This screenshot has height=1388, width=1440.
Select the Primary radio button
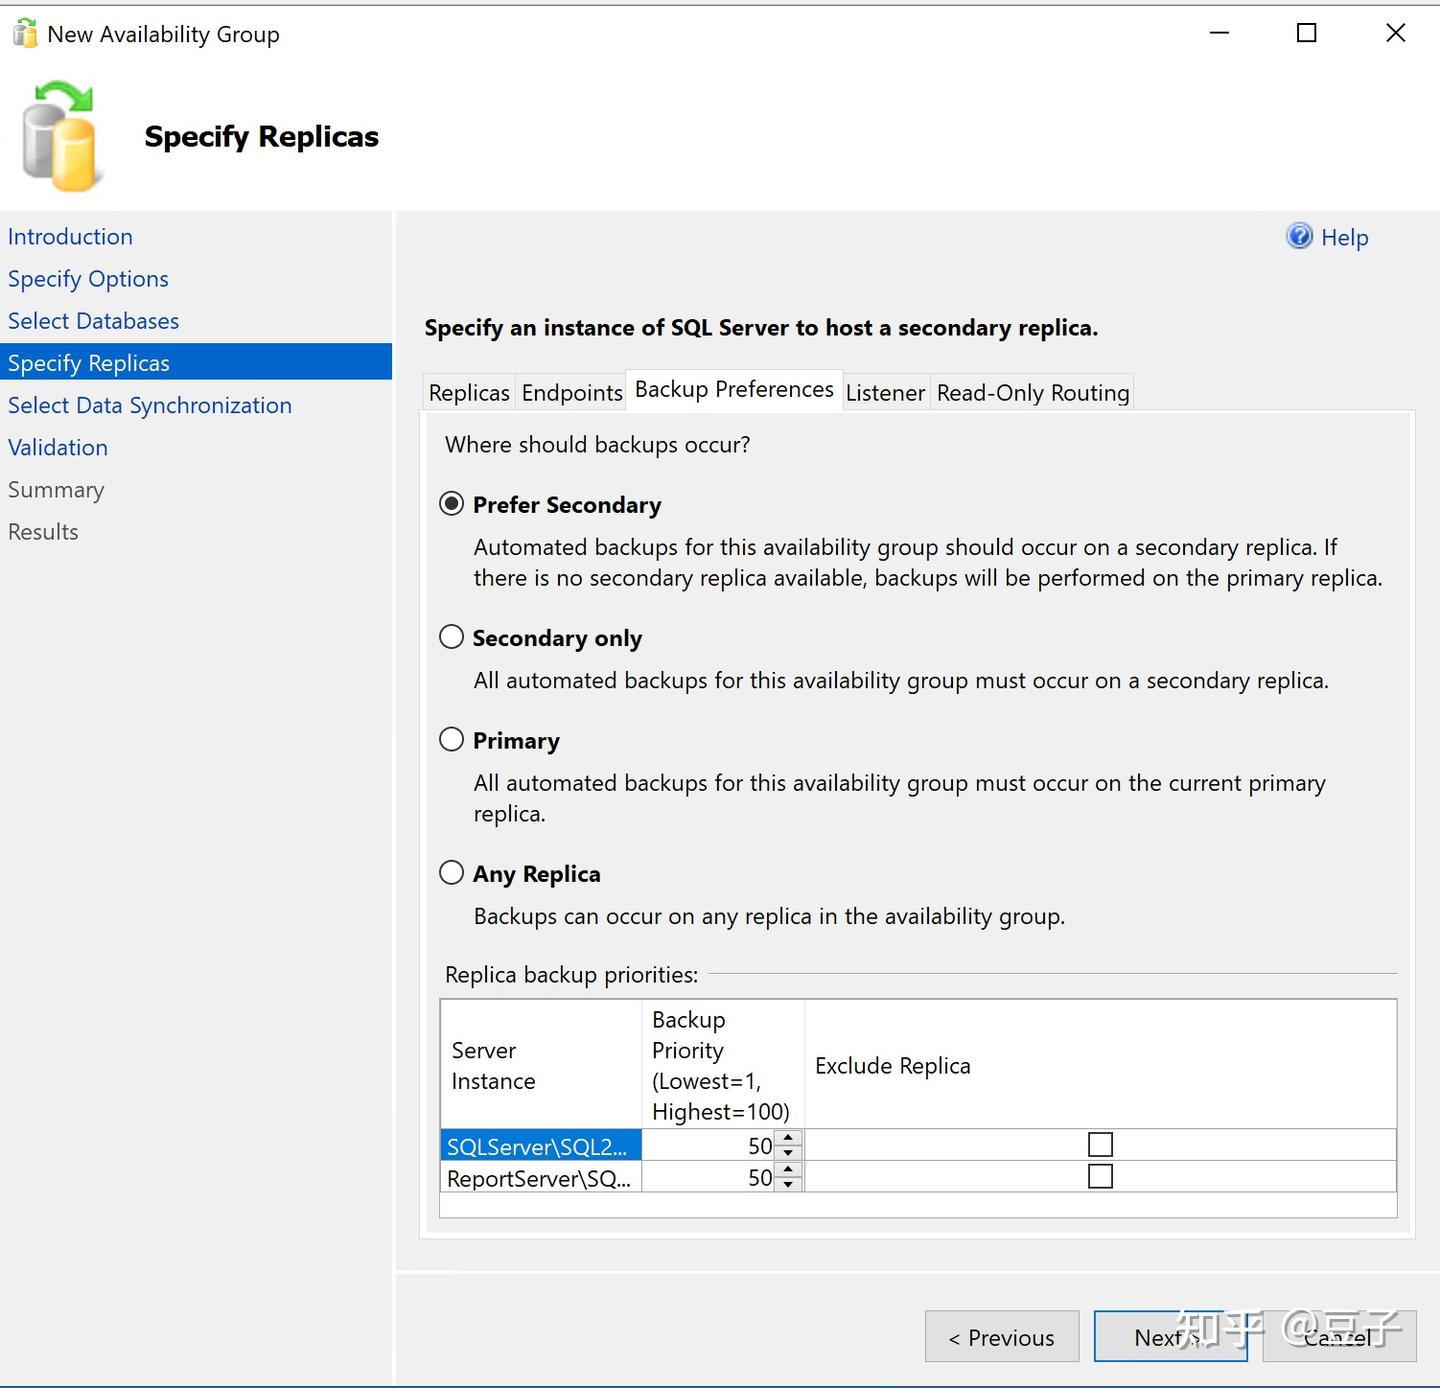(452, 739)
